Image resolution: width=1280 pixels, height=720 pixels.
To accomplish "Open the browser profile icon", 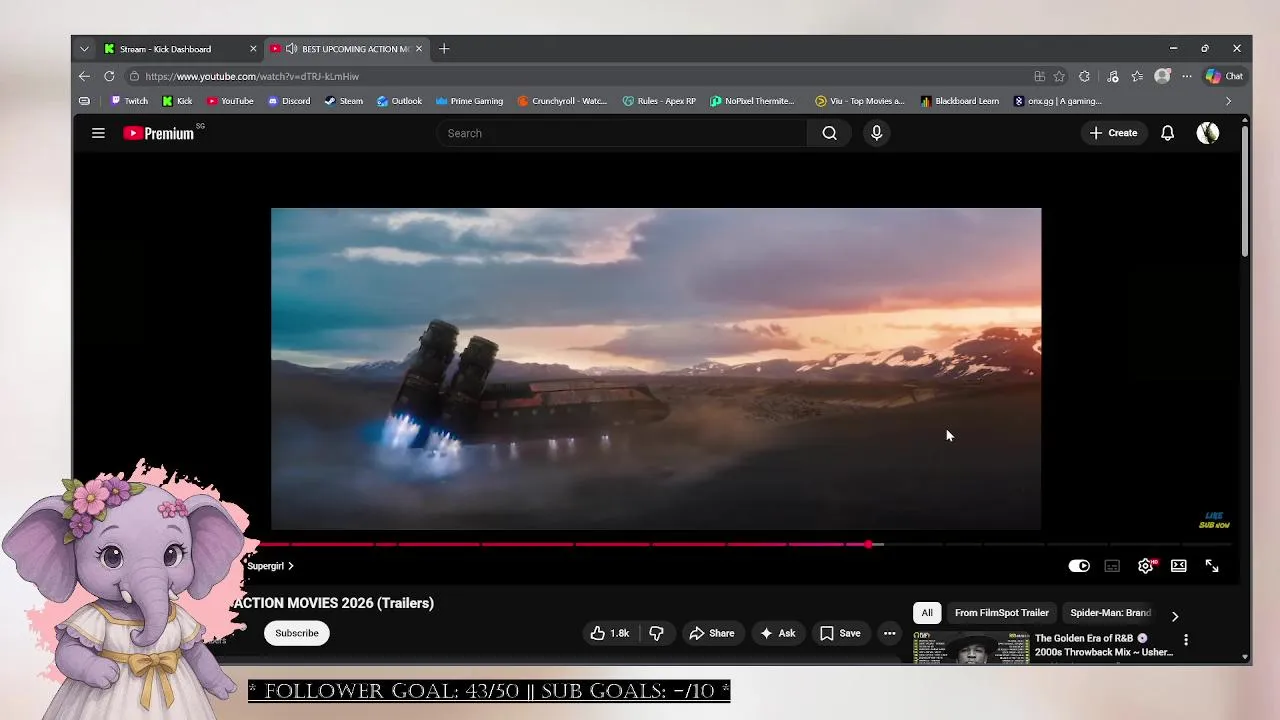I will (x=1162, y=76).
